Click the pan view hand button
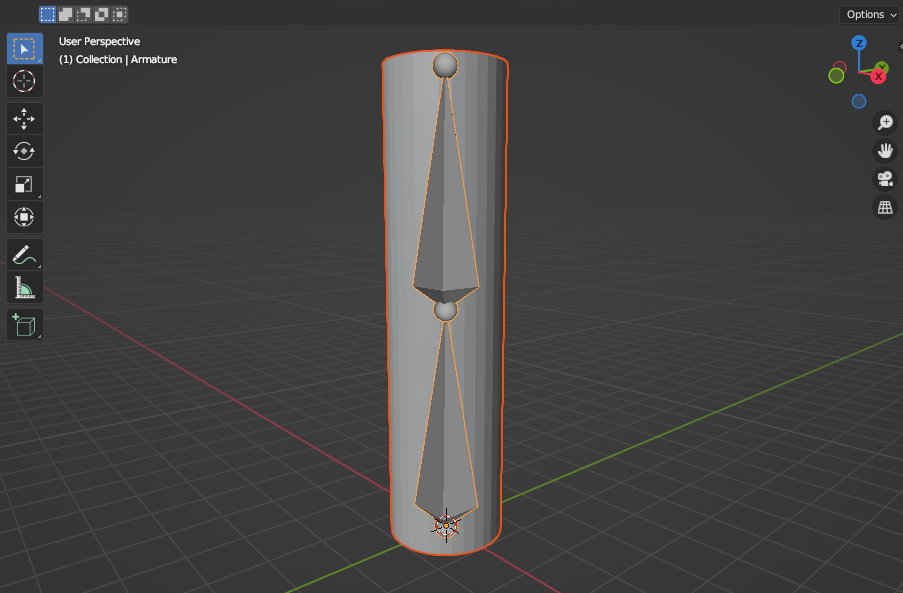 885,151
